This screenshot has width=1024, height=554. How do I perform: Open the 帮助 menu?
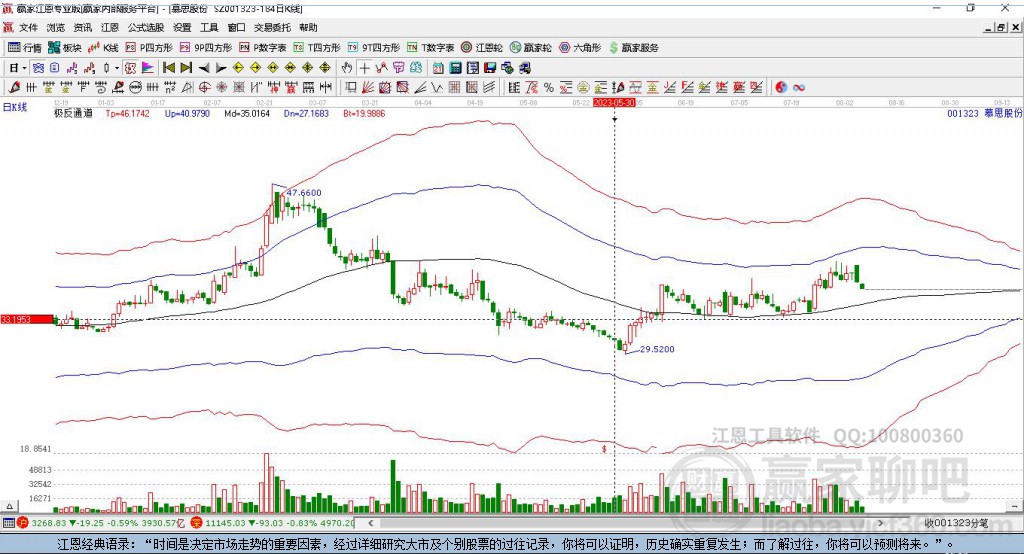308,27
